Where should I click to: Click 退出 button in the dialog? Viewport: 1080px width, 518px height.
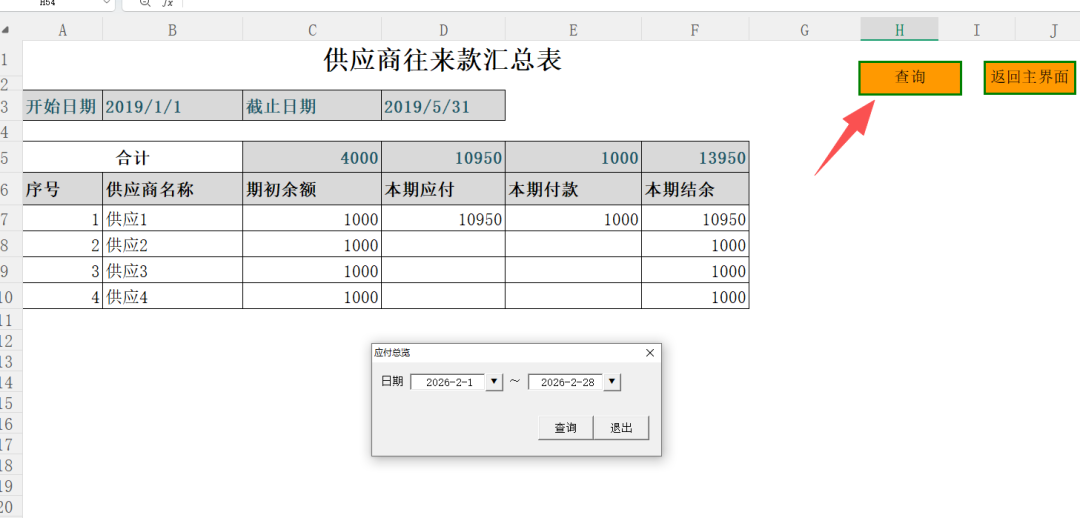[x=621, y=428]
